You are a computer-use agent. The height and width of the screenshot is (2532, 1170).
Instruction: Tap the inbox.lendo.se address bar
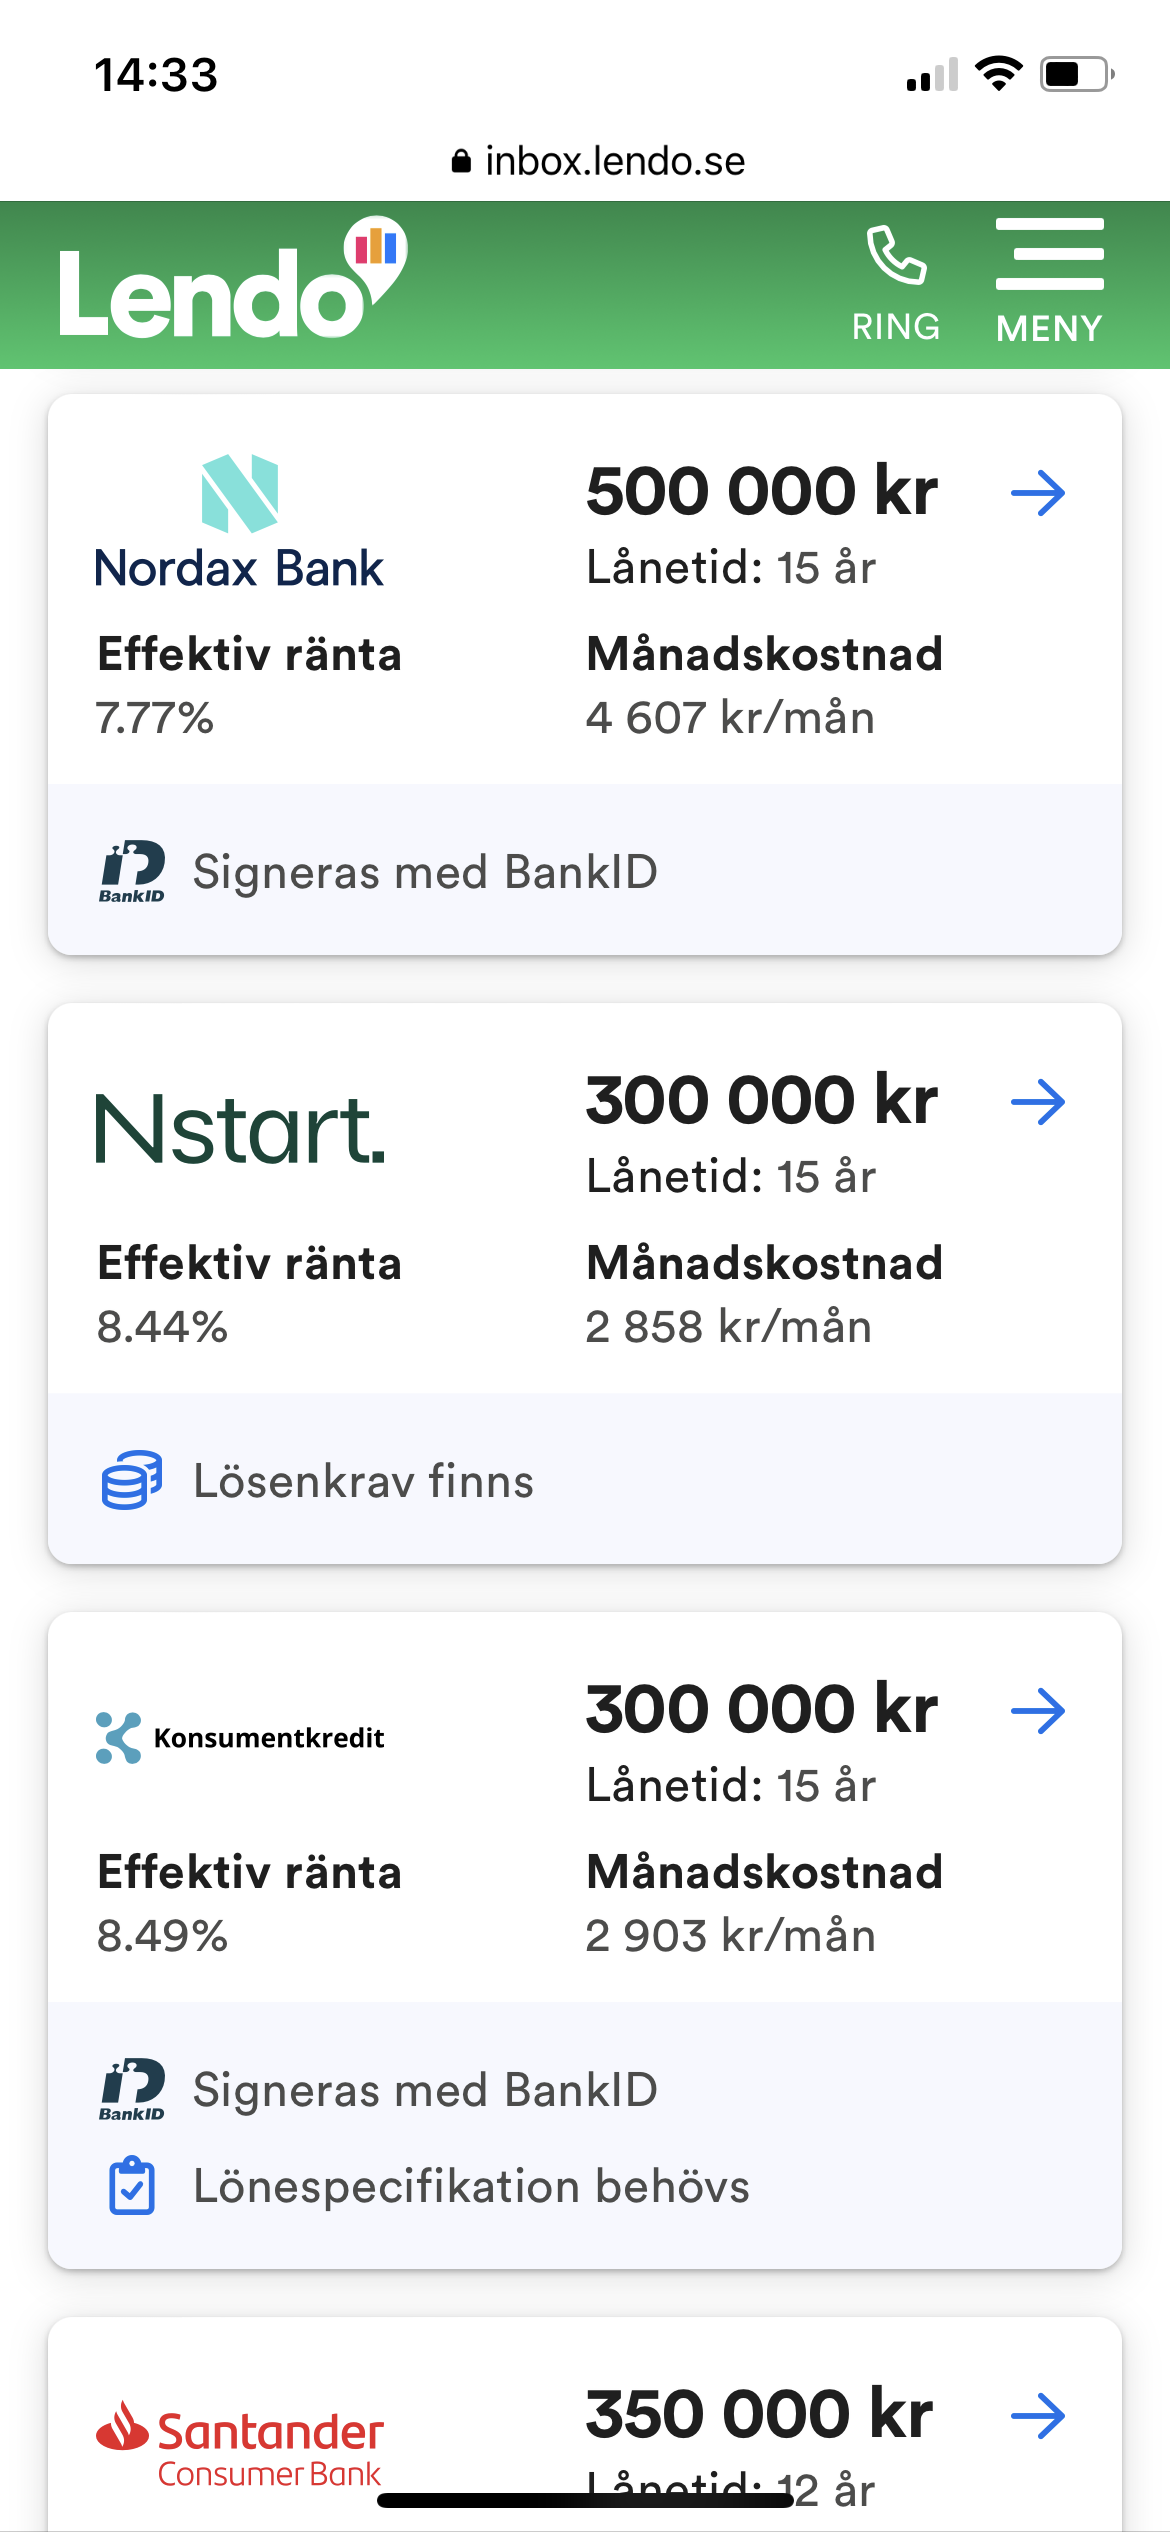point(598,161)
